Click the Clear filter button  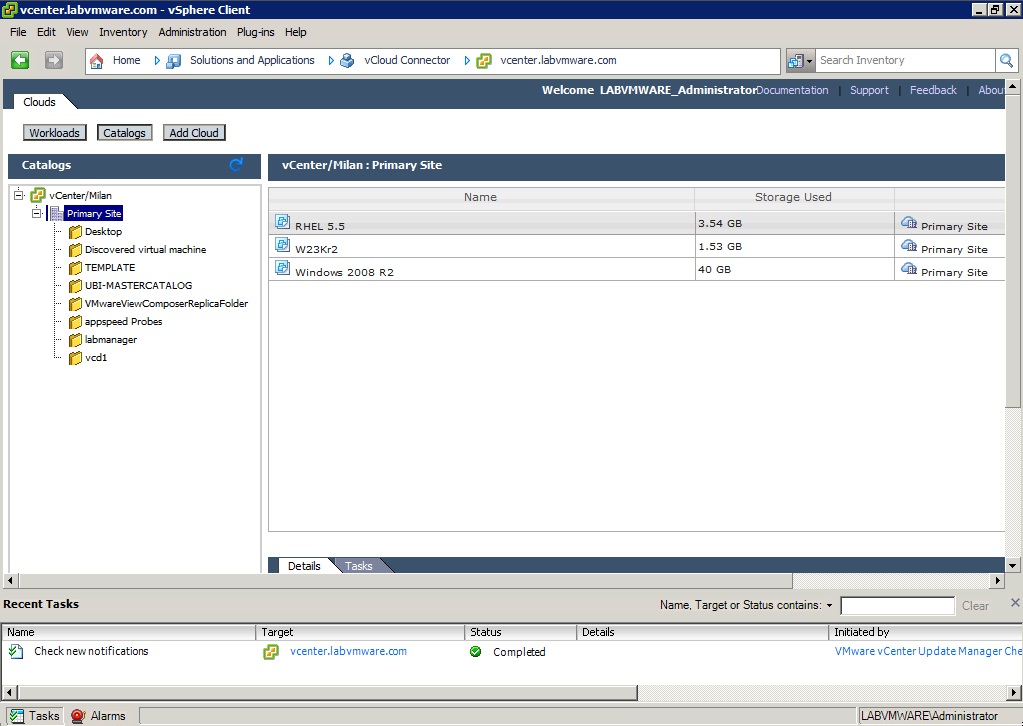975,606
